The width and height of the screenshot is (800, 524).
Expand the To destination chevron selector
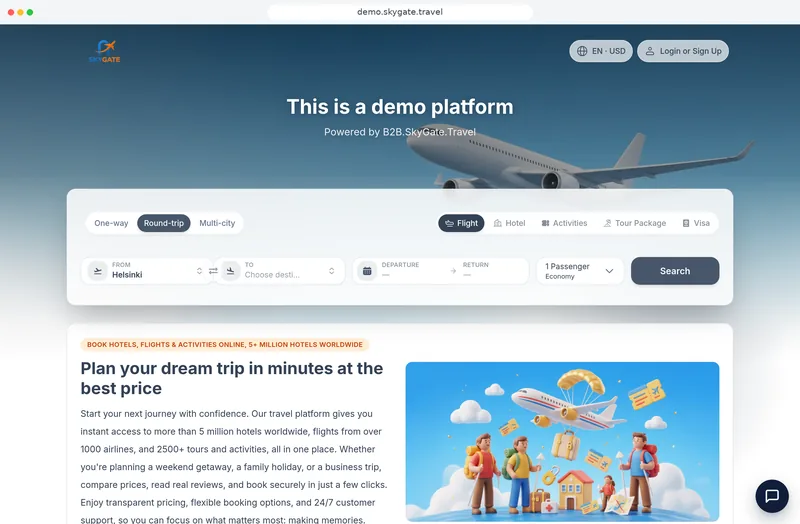pyautogui.click(x=332, y=271)
